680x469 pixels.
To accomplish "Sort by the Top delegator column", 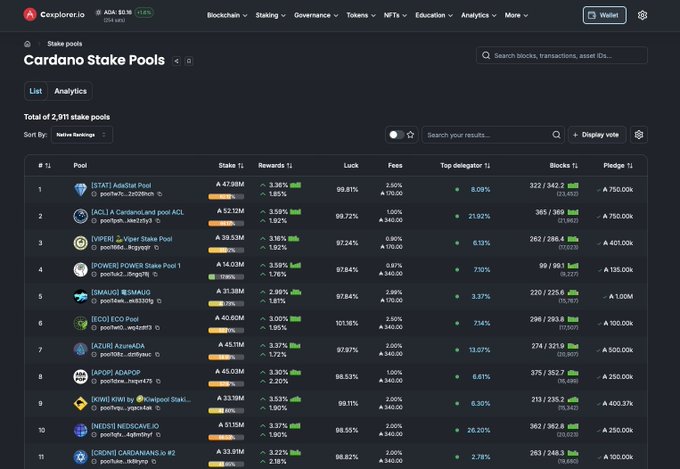I will [465, 166].
